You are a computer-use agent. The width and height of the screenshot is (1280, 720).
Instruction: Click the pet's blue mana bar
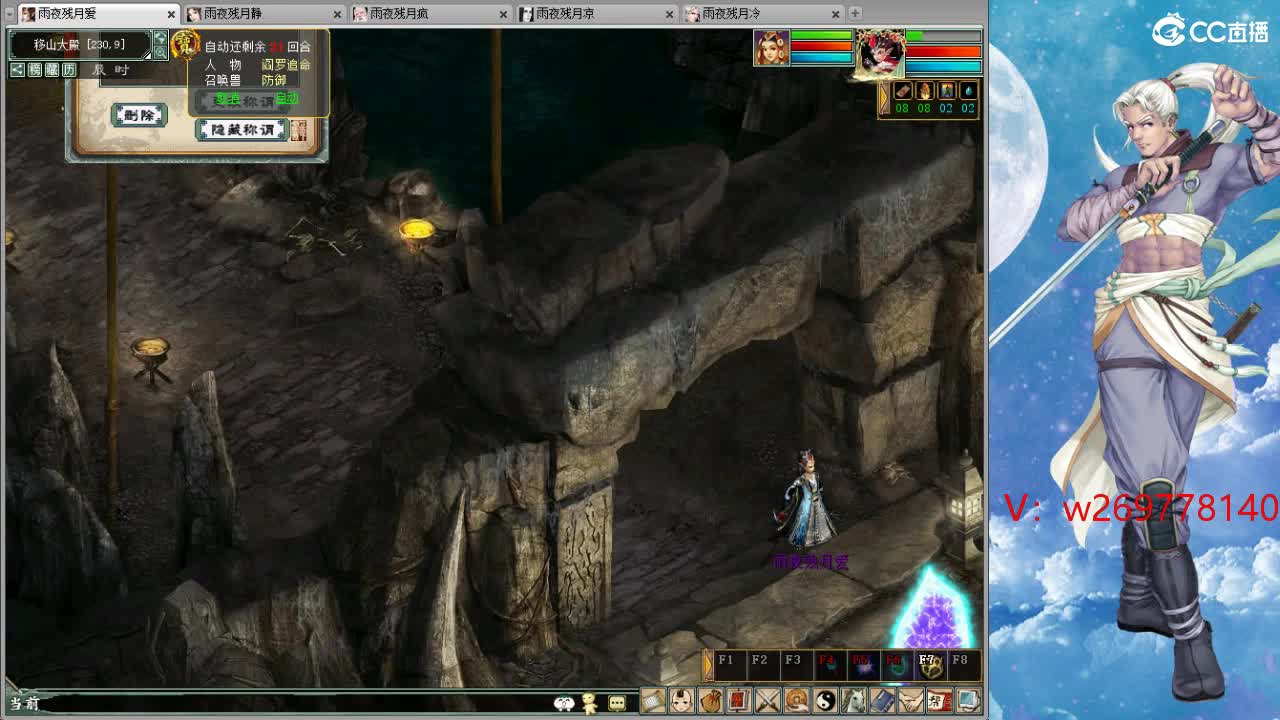pos(944,66)
